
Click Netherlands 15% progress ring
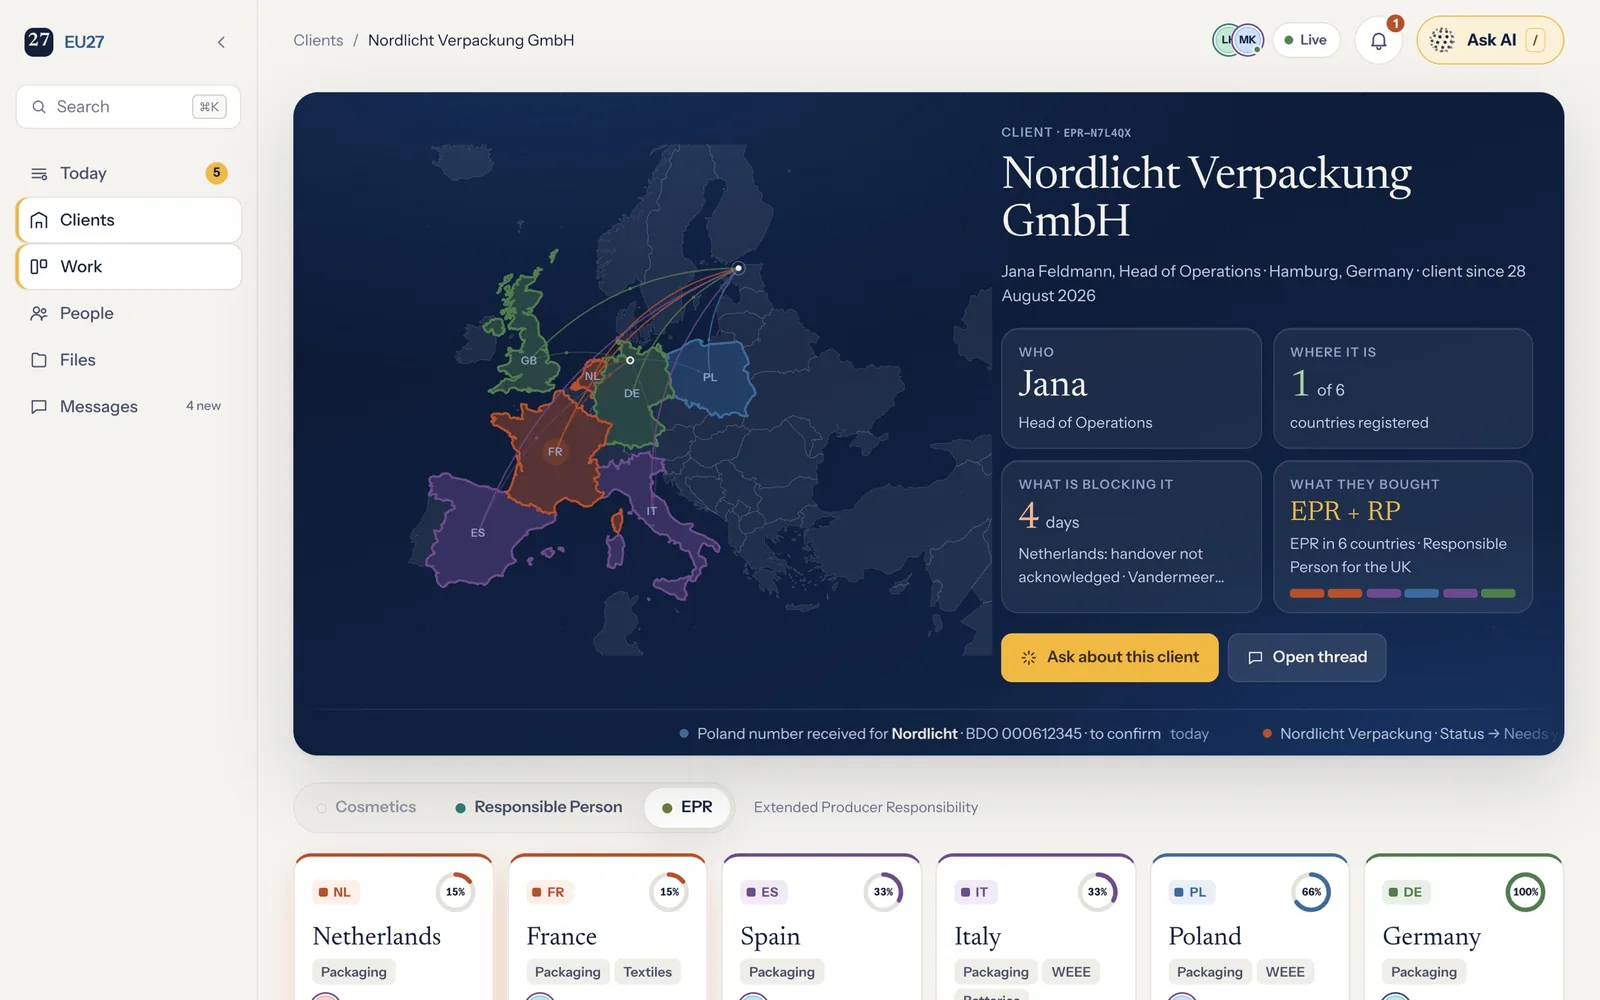[455, 892]
